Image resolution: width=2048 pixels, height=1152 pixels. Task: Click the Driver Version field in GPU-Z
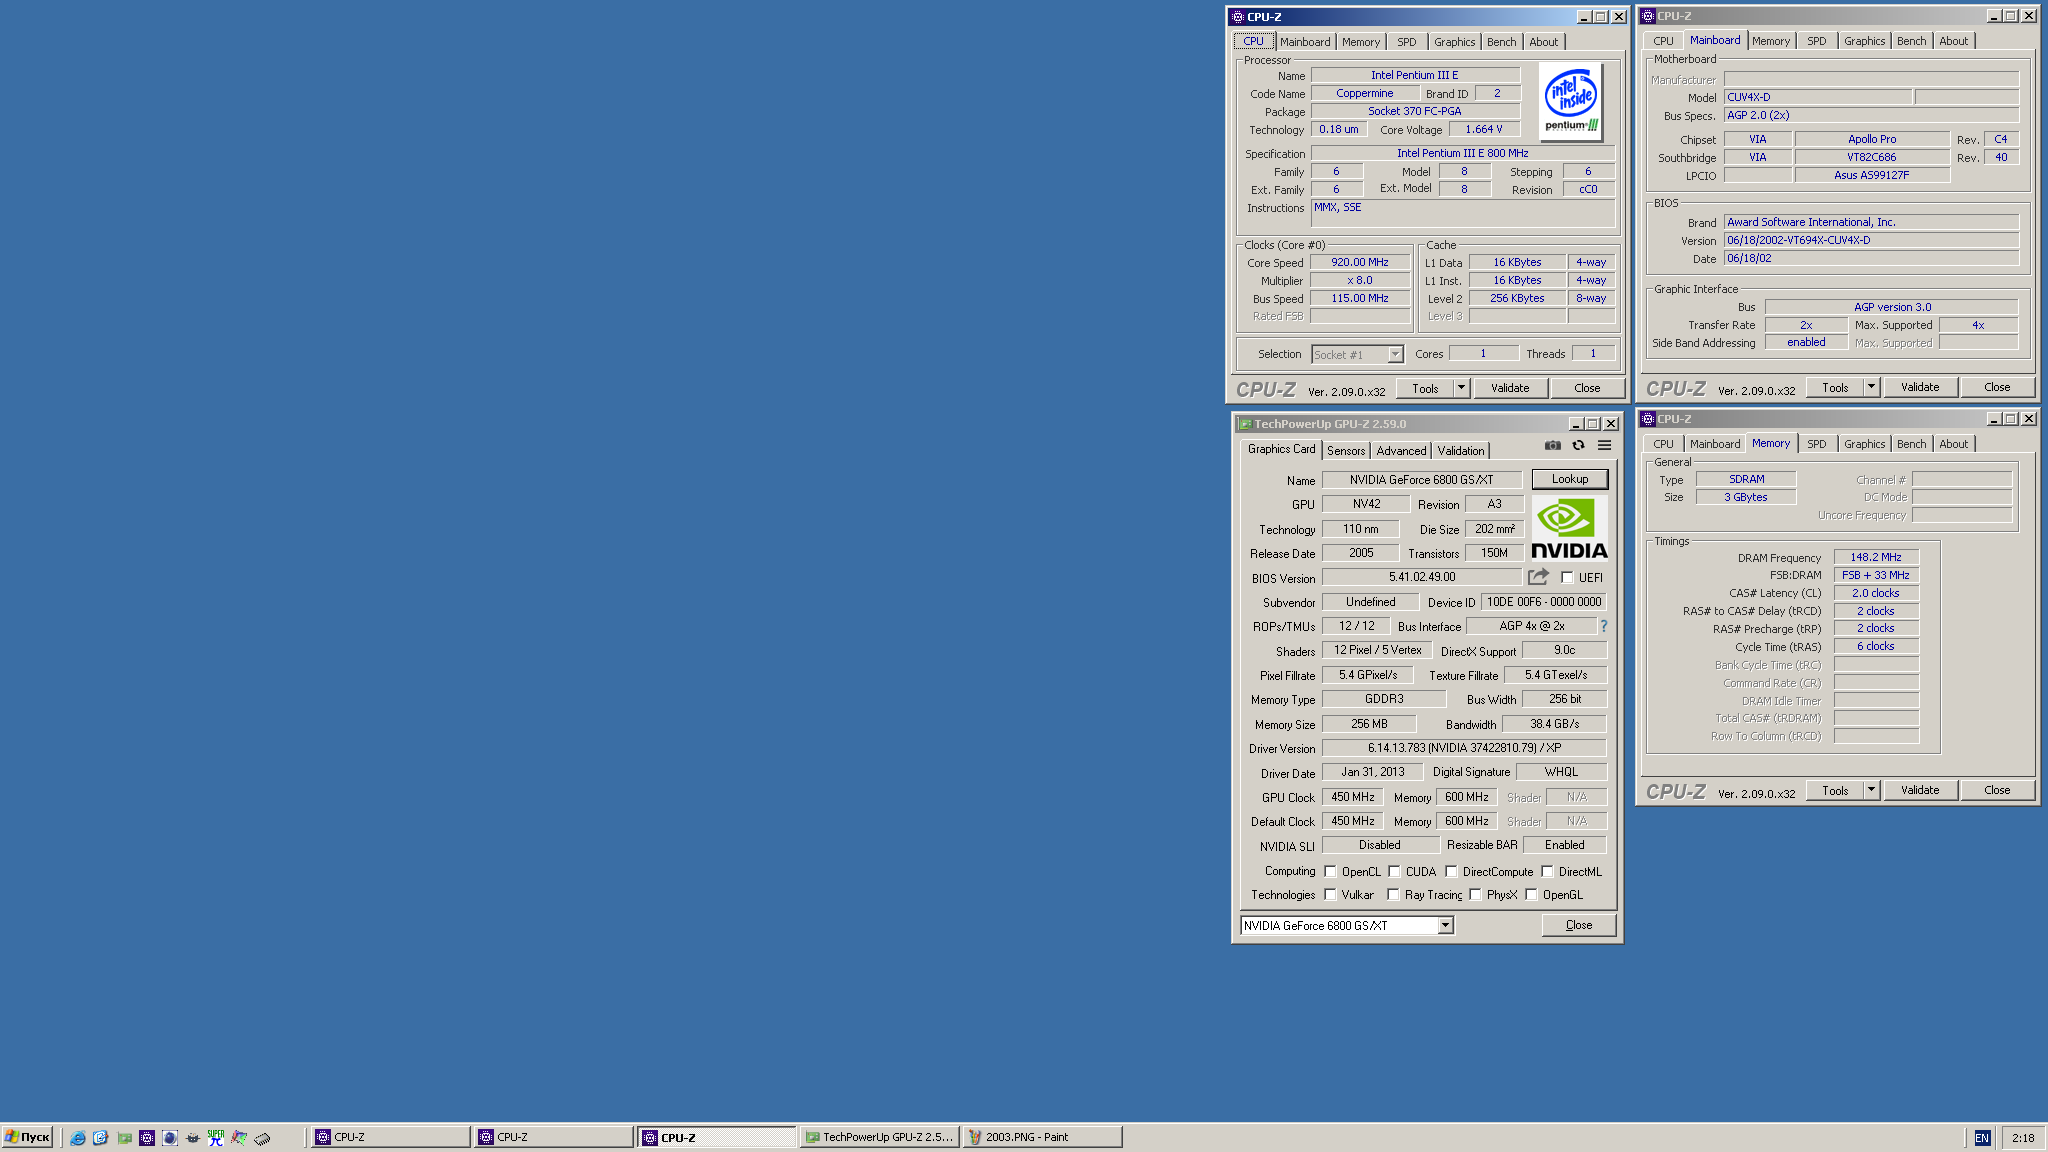point(1464,748)
